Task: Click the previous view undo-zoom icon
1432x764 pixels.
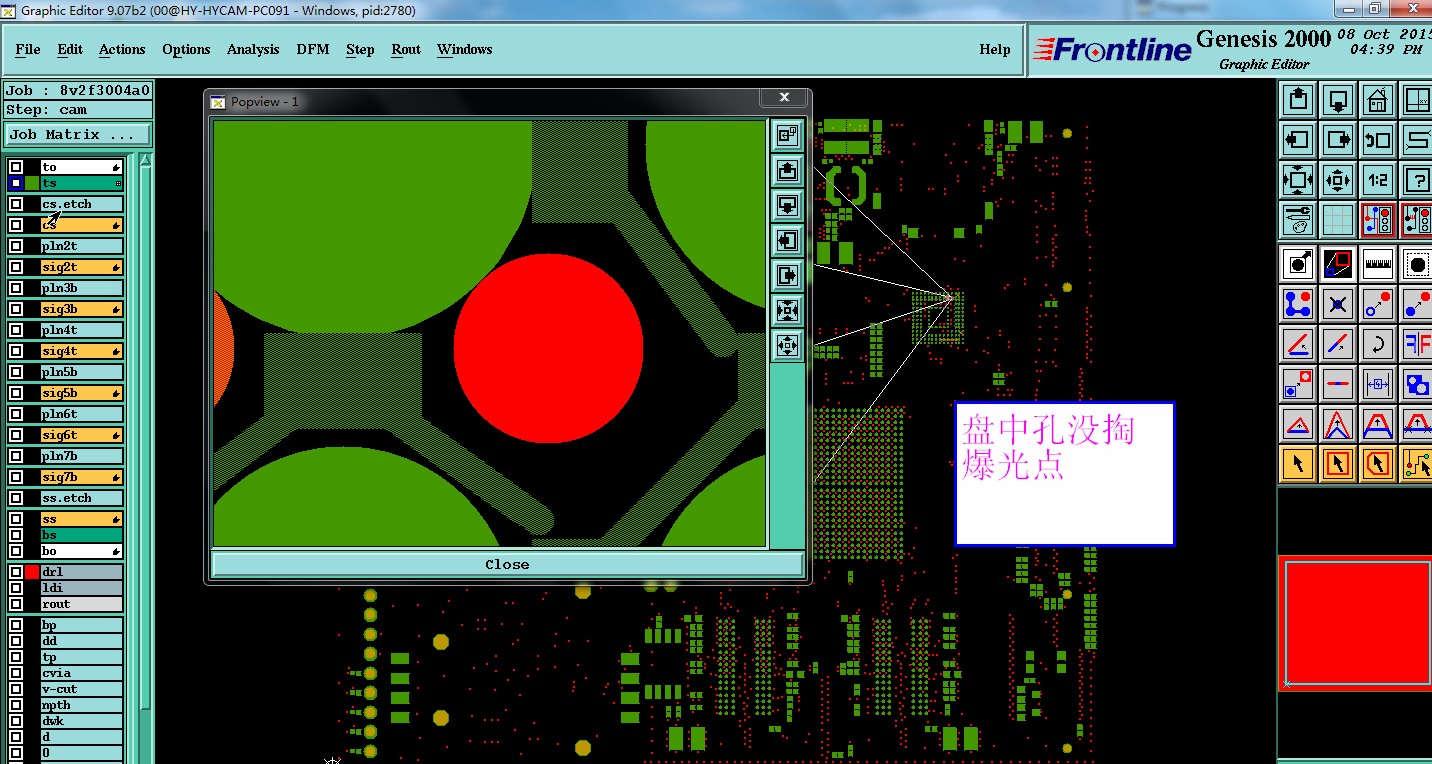Action: 1378,140
